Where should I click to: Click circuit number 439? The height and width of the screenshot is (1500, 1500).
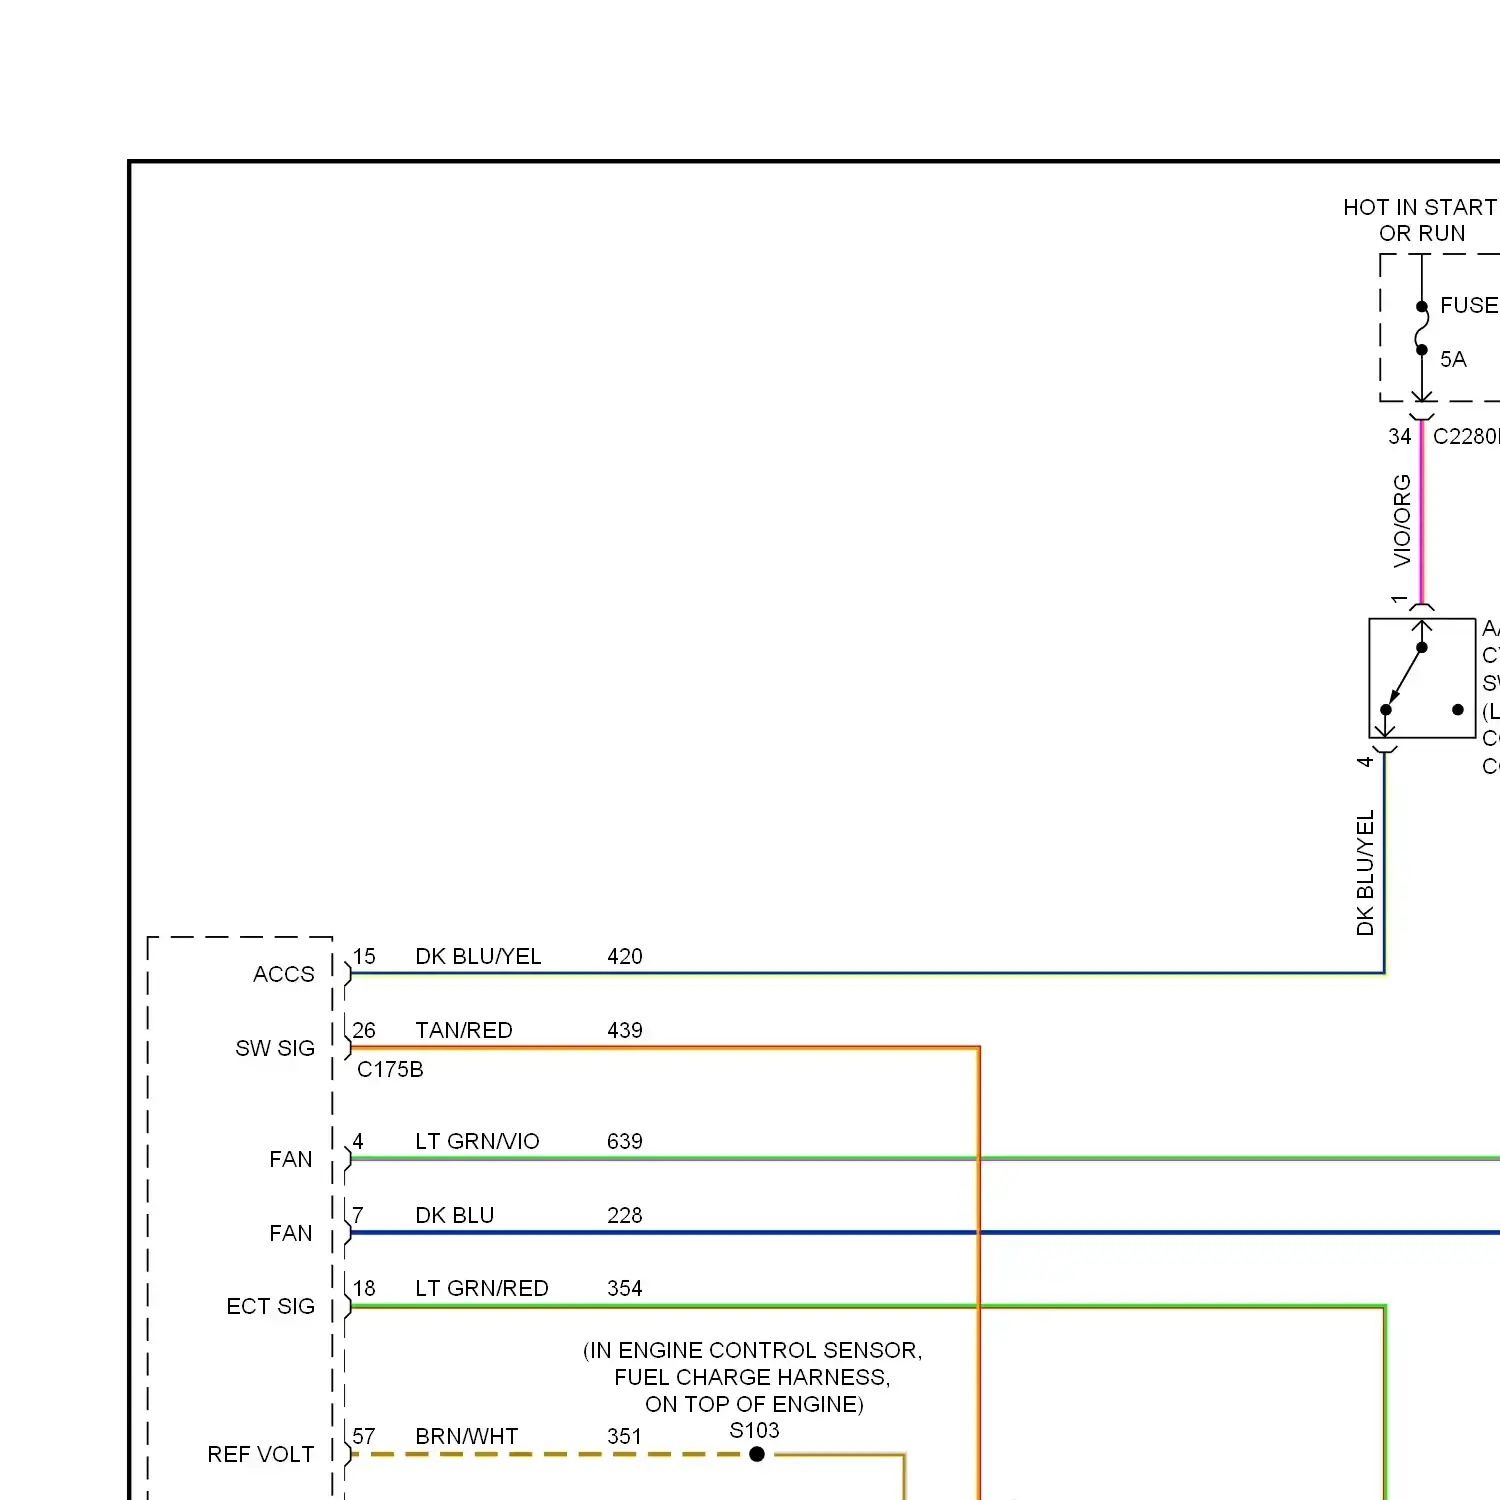625,1030
